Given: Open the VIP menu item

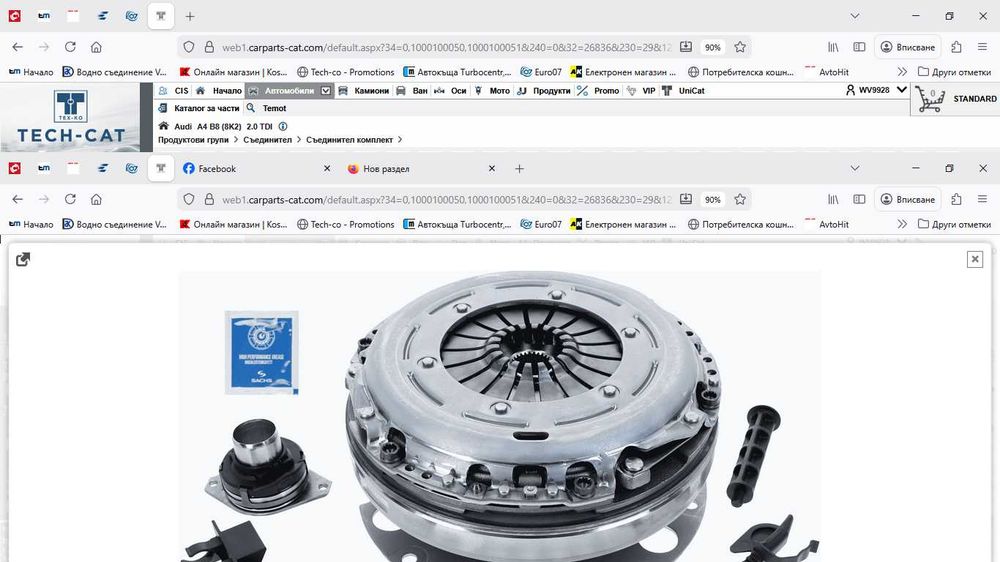Looking at the screenshot, I should pos(641,91).
